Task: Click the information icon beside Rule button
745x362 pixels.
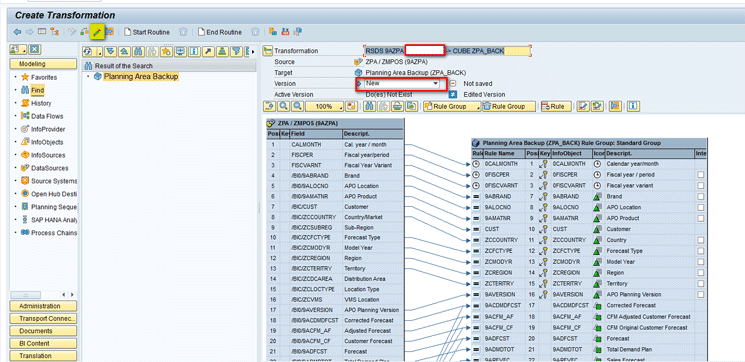Action: click(633, 106)
